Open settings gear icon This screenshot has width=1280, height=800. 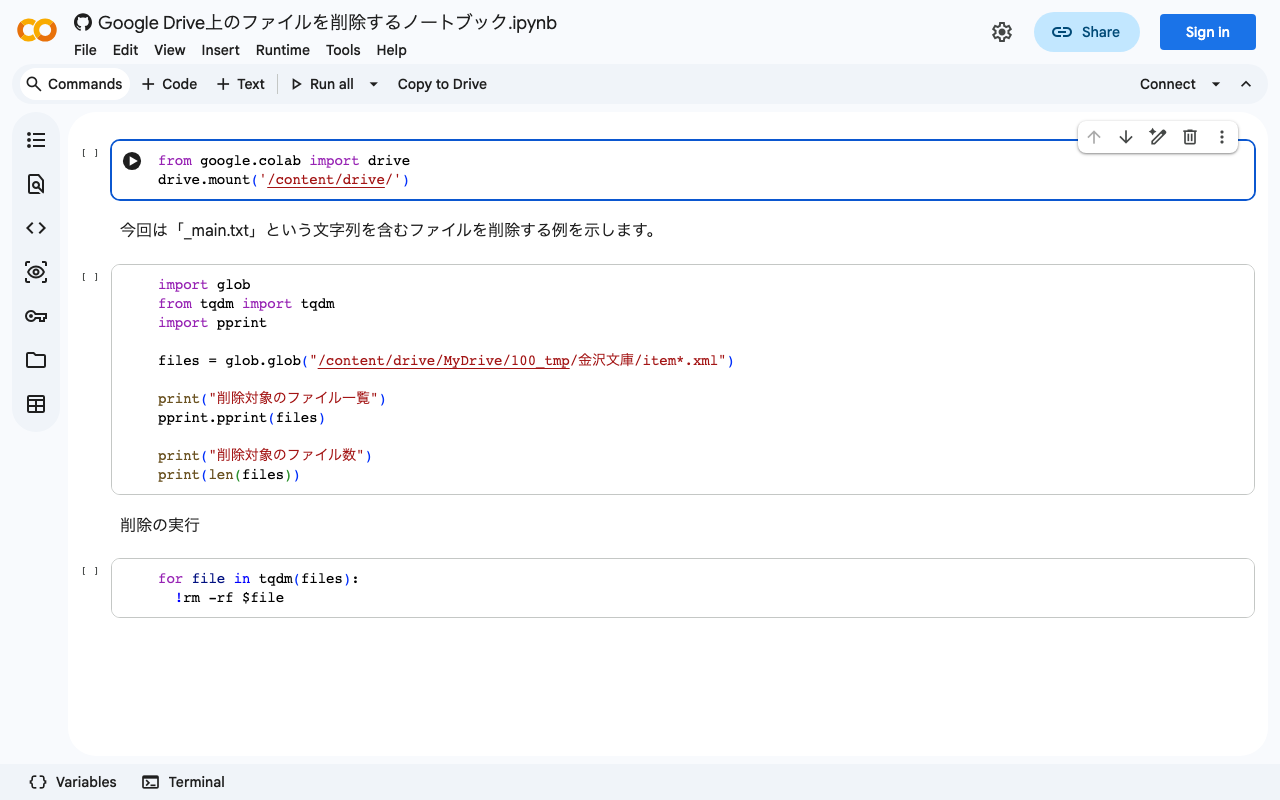coord(1002,32)
